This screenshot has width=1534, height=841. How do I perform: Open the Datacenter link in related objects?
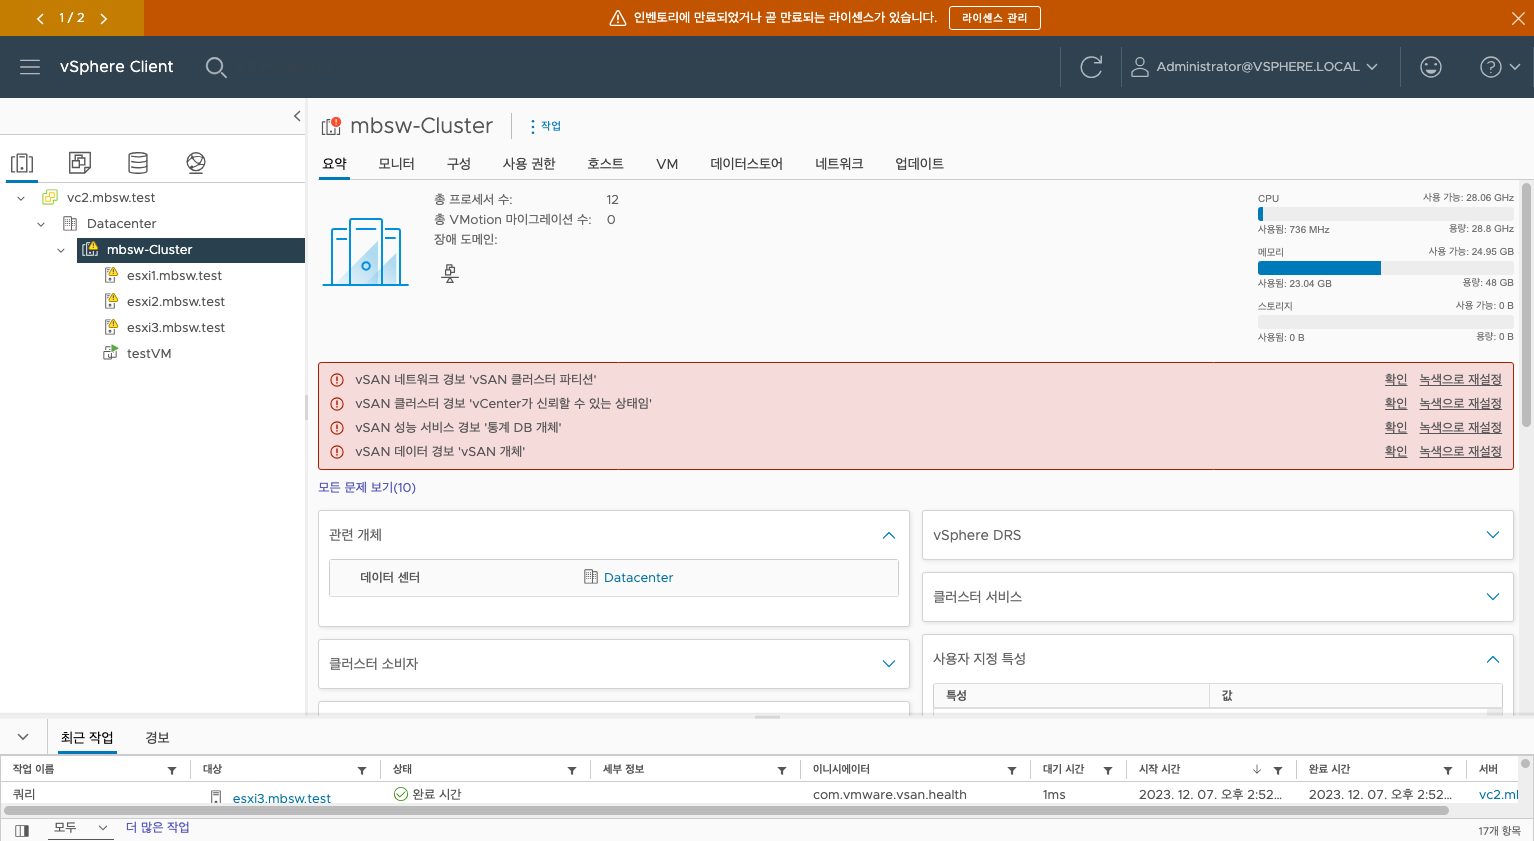638,578
